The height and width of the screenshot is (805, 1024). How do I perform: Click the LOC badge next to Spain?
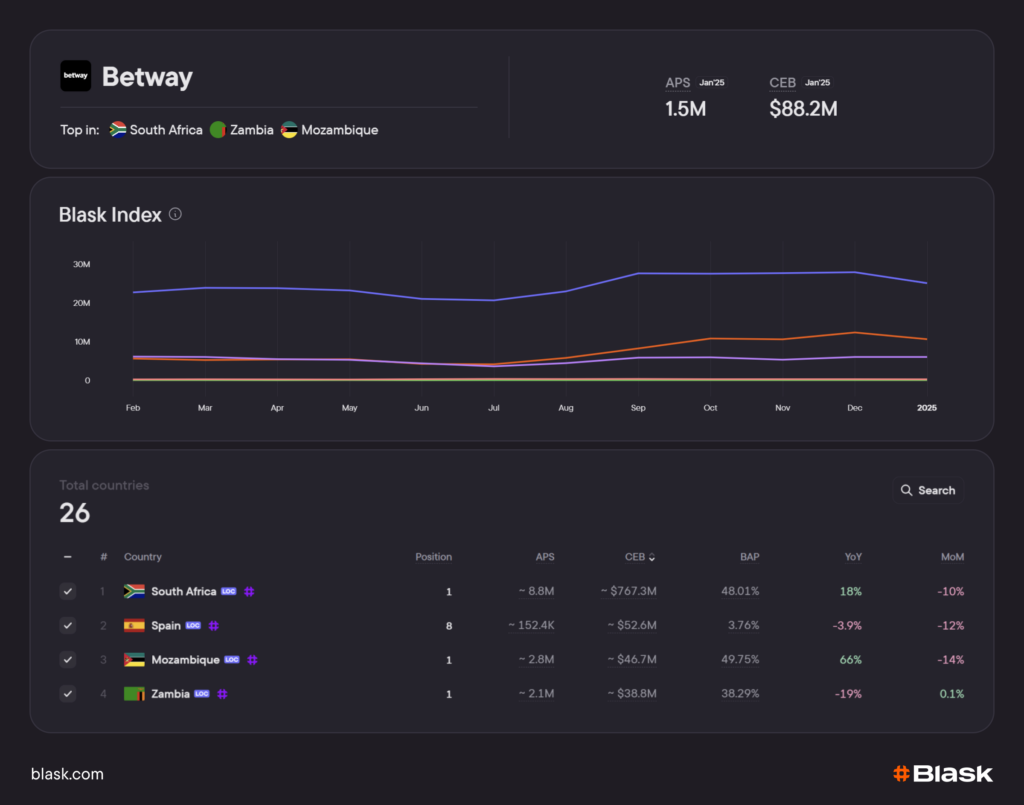[x=193, y=626]
